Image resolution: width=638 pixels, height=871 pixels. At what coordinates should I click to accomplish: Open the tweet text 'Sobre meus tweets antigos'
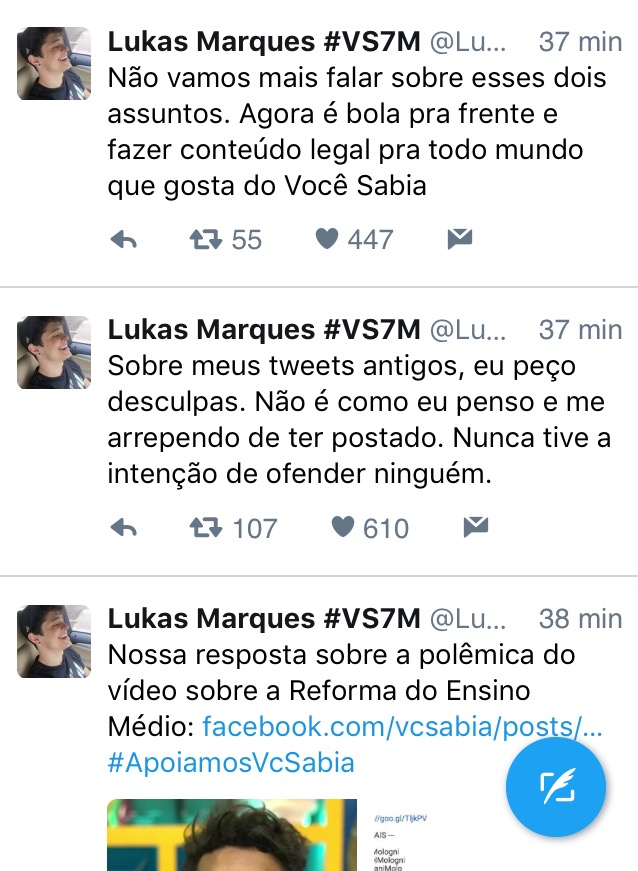[x=359, y=420]
